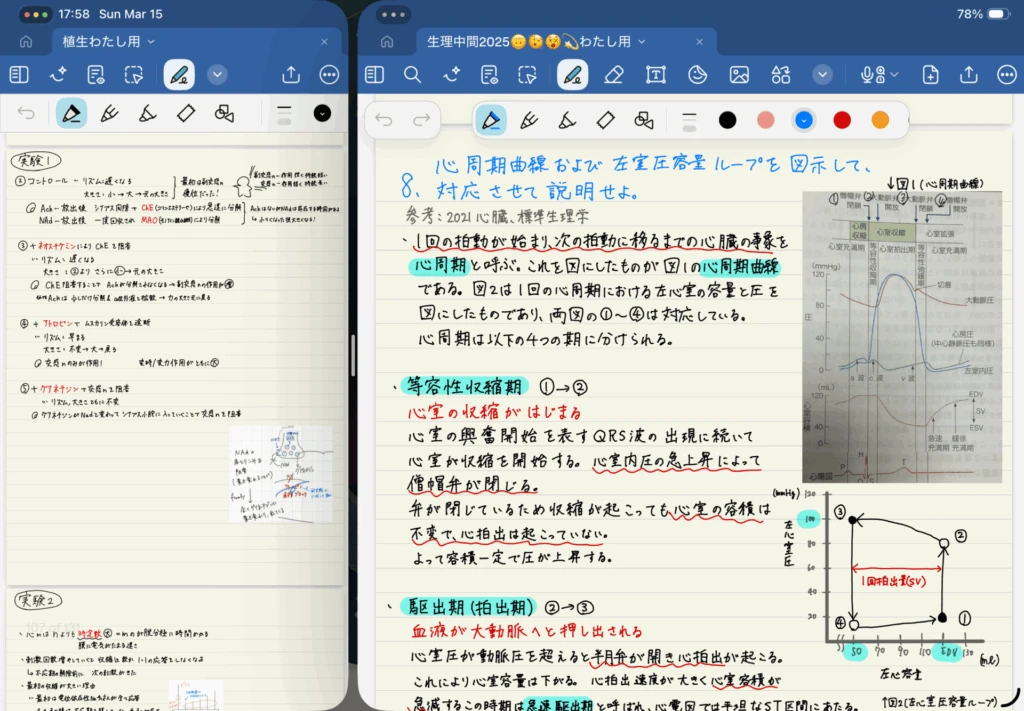Viewport: 1024px width, 711px height.
Task: Select lasso tool in left window toolbar
Action: click(x=134, y=74)
